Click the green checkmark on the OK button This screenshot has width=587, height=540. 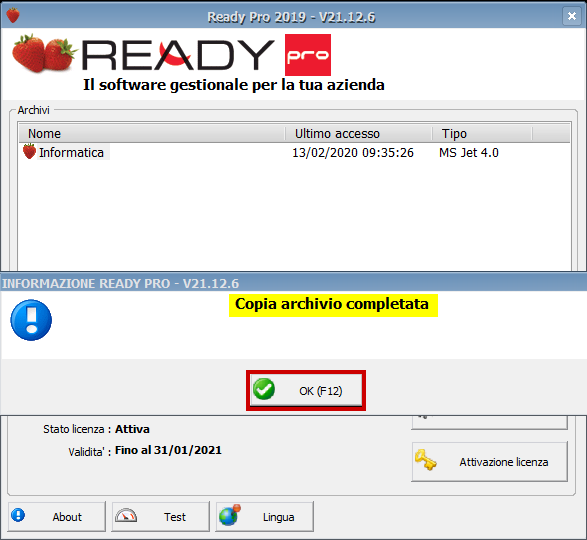(x=264, y=389)
